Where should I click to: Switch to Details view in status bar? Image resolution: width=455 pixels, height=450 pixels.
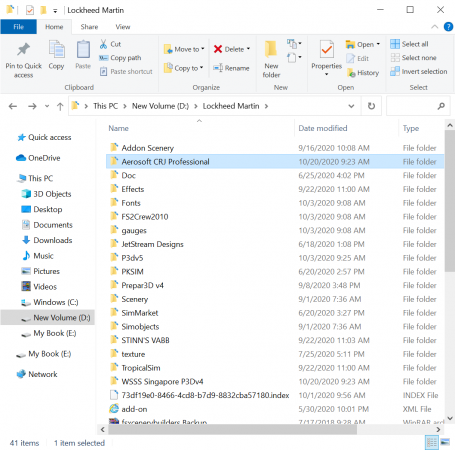432,443
